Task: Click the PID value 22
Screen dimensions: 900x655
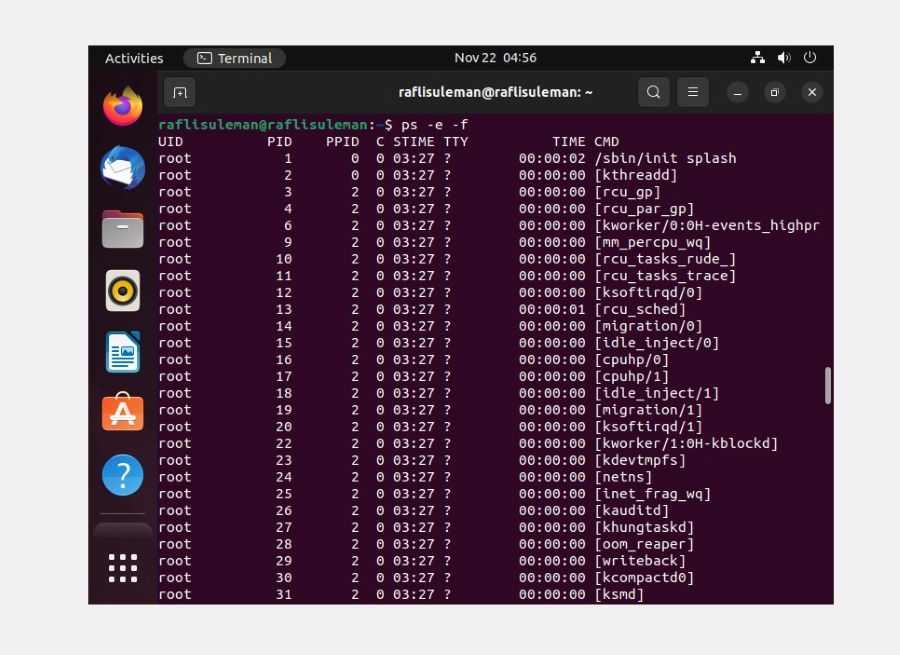Action: [284, 443]
